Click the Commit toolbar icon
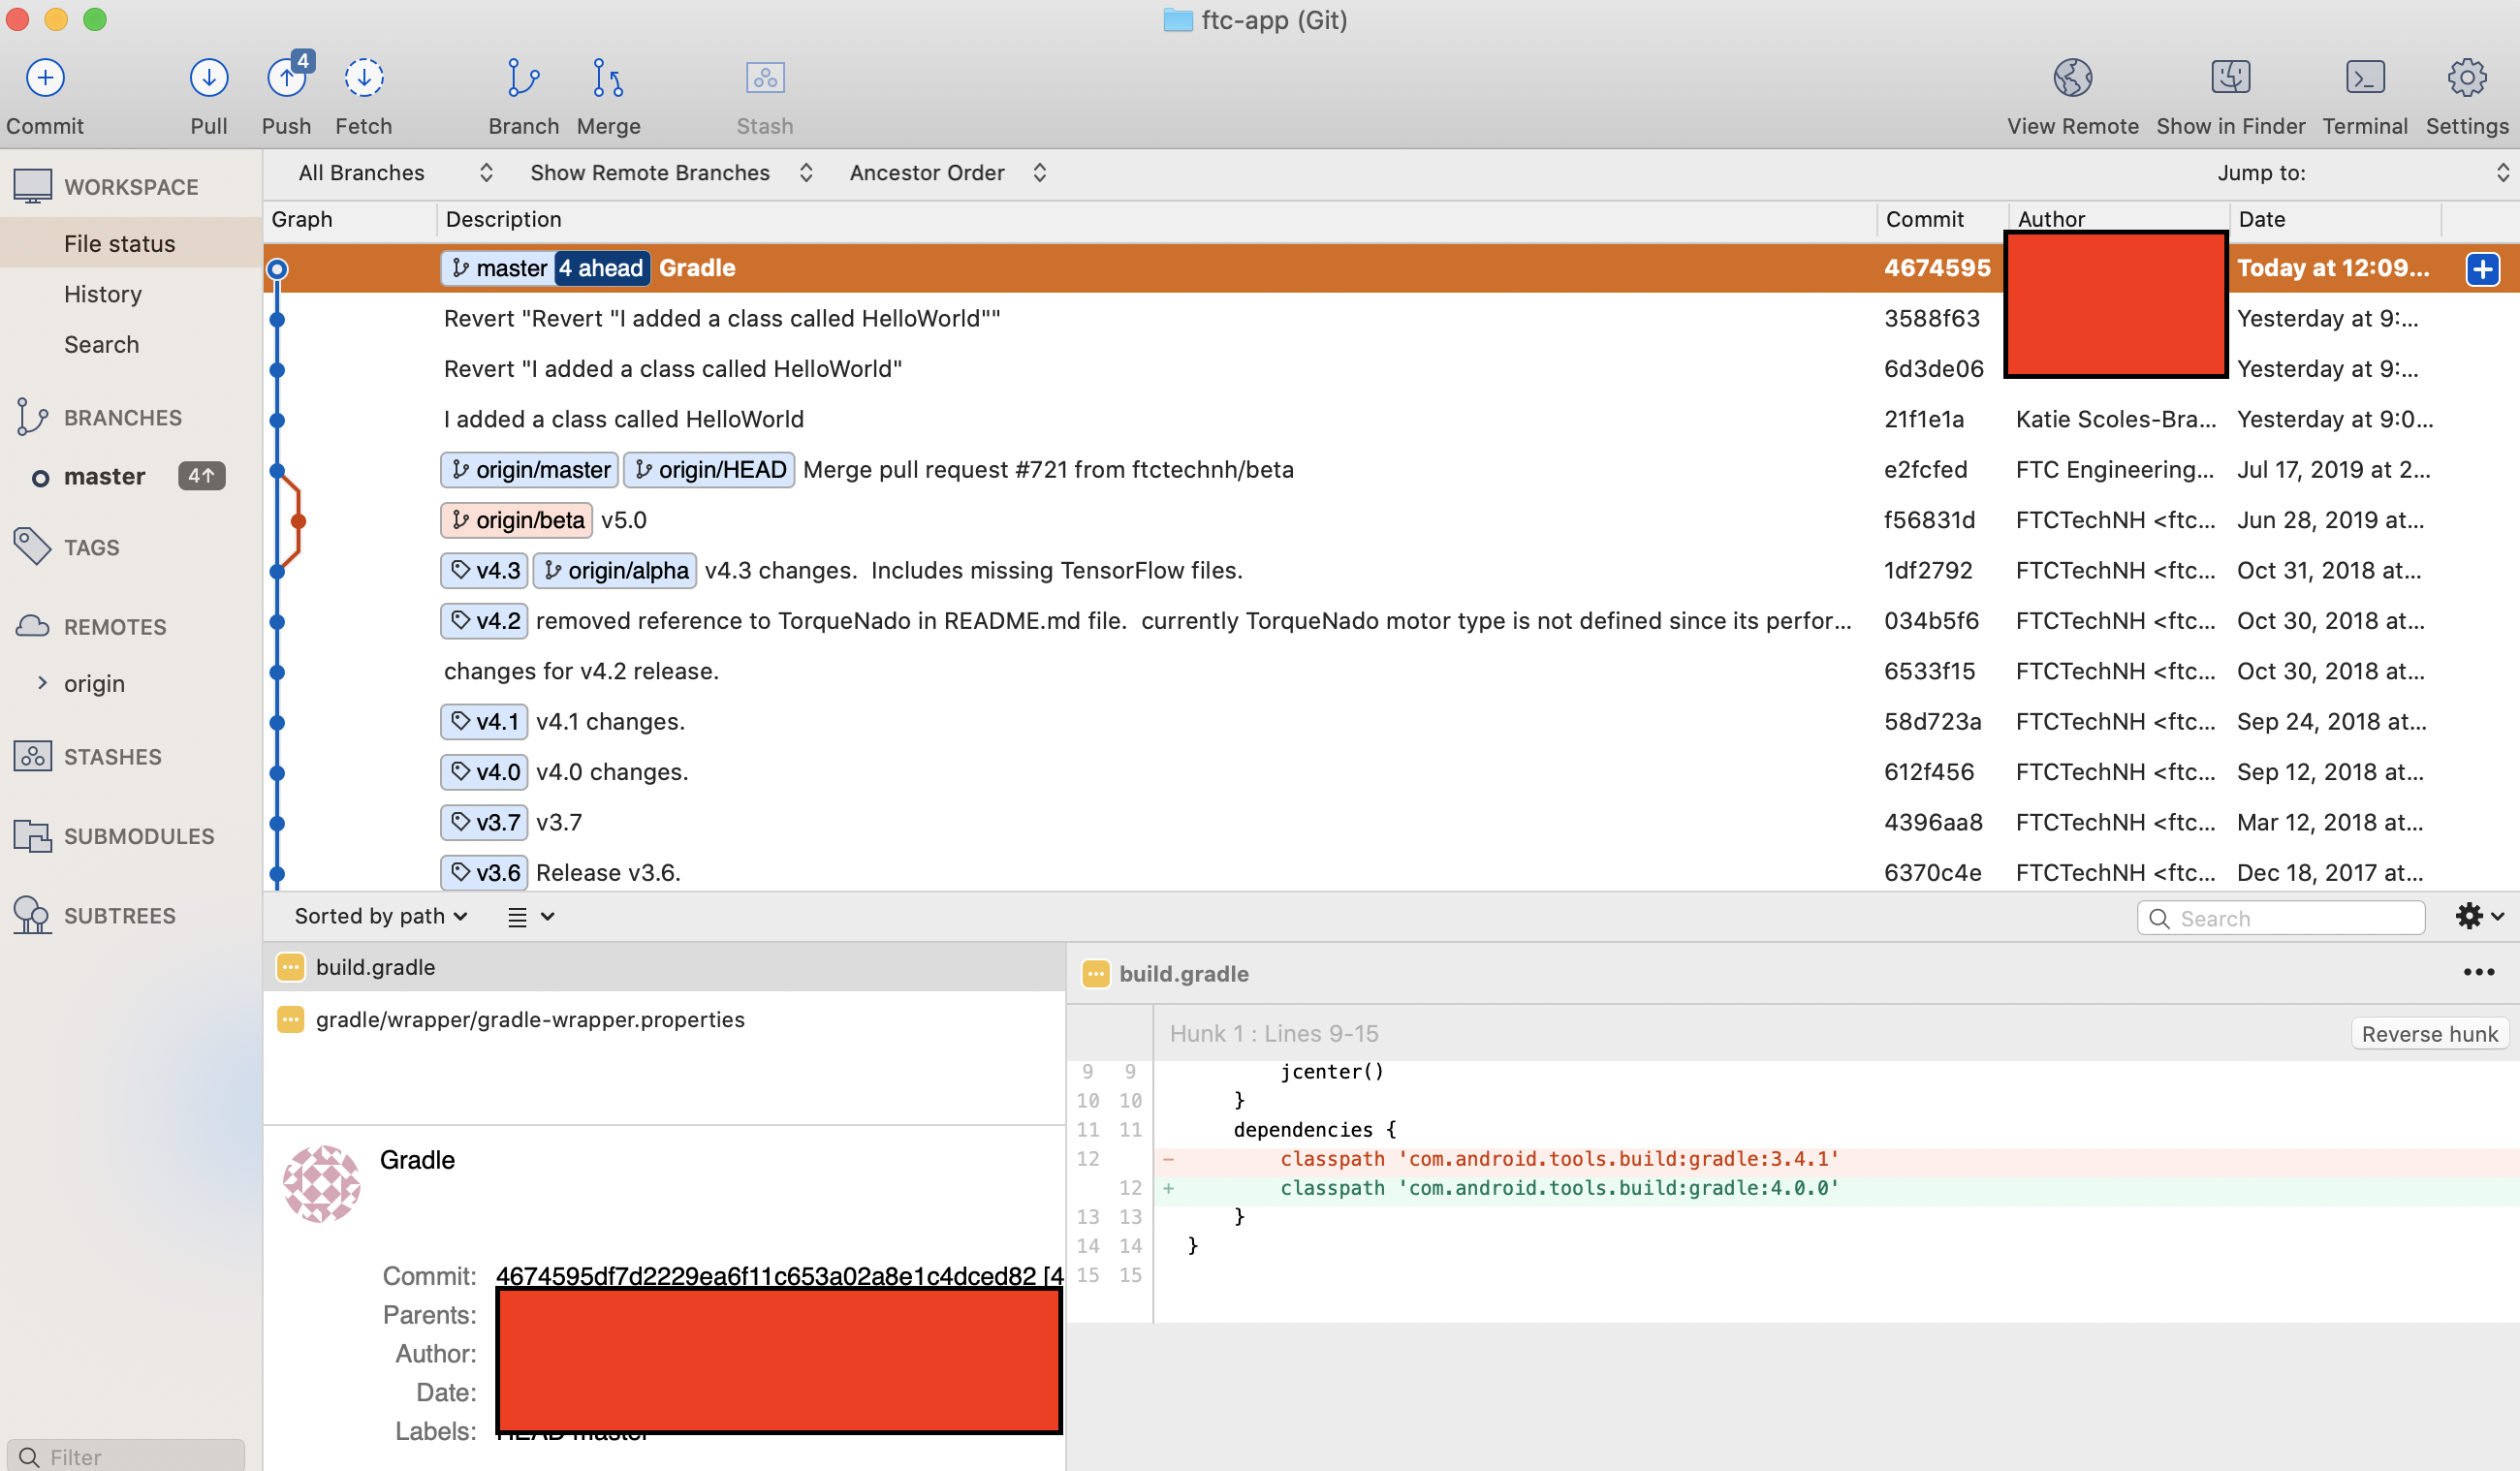Viewport: 2520px width, 1471px height. [45, 78]
